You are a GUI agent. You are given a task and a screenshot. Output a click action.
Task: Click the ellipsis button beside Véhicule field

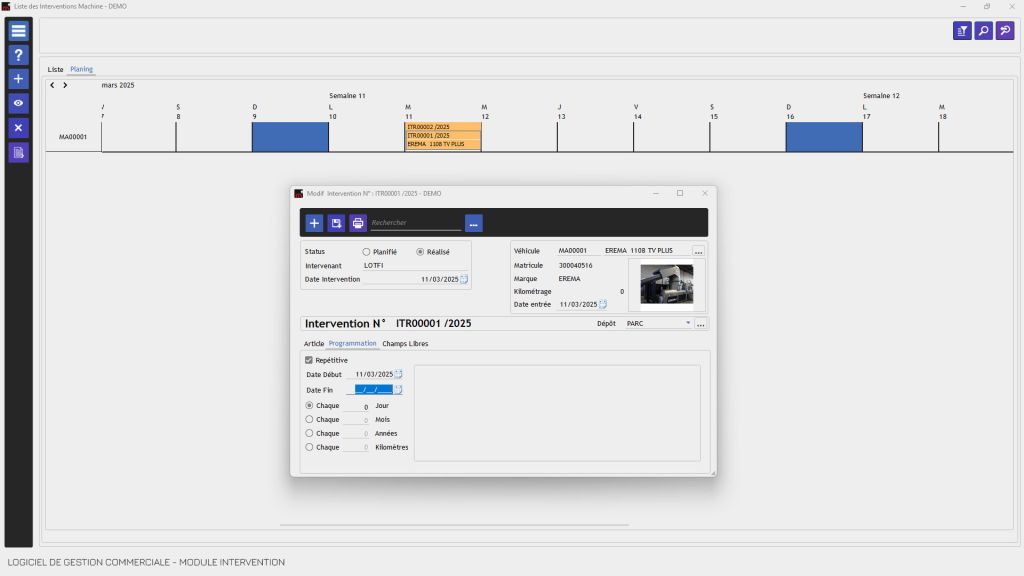[x=698, y=250]
